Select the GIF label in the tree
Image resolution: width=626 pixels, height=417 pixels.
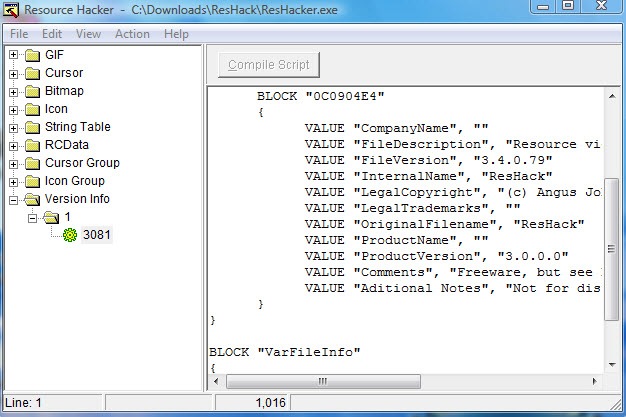54,55
